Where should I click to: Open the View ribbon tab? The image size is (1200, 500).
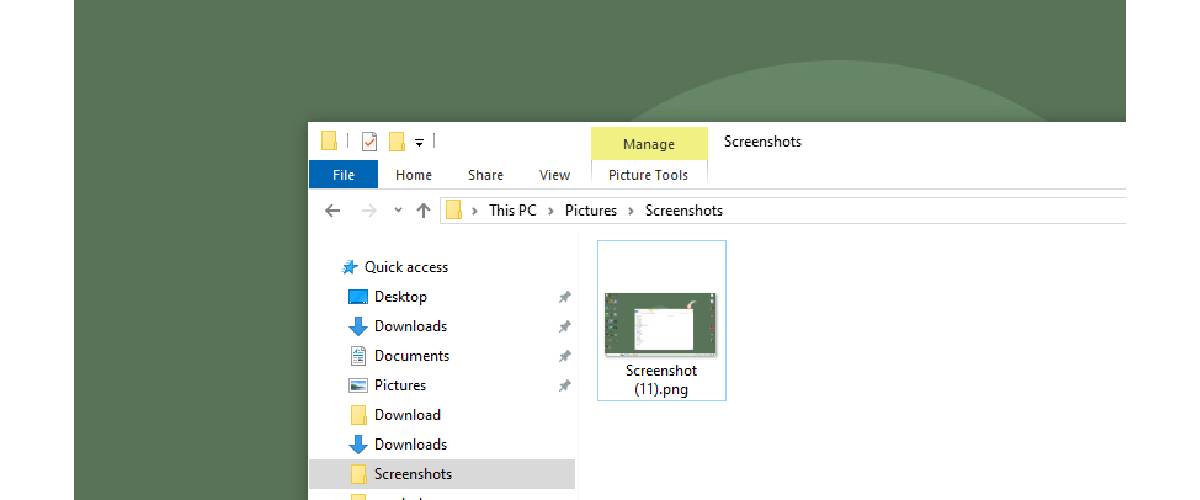(x=554, y=175)
